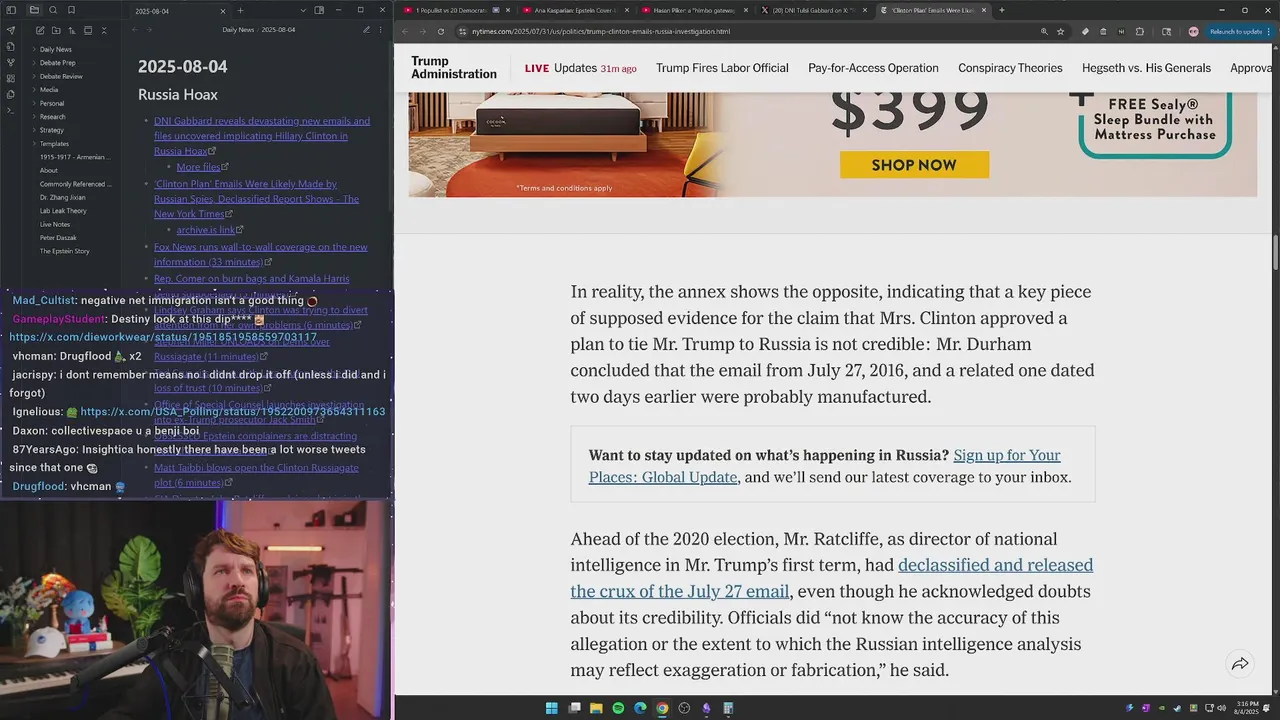Open 'declassified and released the crux' link
The width and height of the screenshot is (1280, 720).
coord(832,578)
